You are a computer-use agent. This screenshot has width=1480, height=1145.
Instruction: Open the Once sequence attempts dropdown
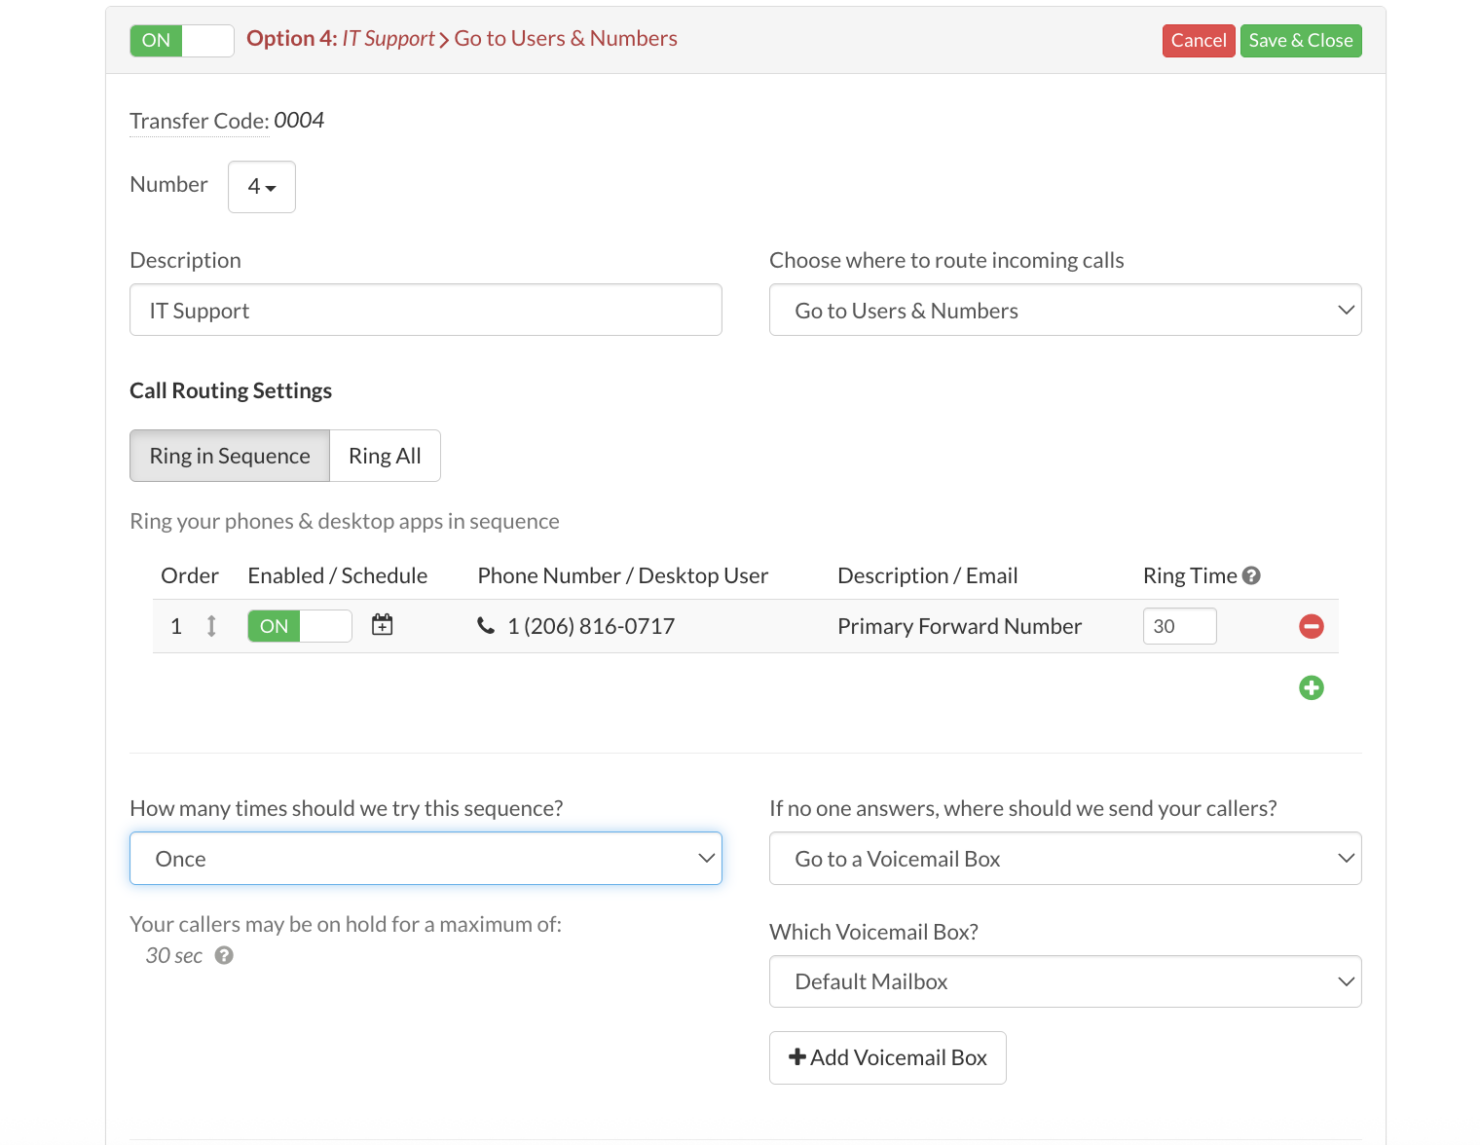pyautogui.click(x=426, y=858)
